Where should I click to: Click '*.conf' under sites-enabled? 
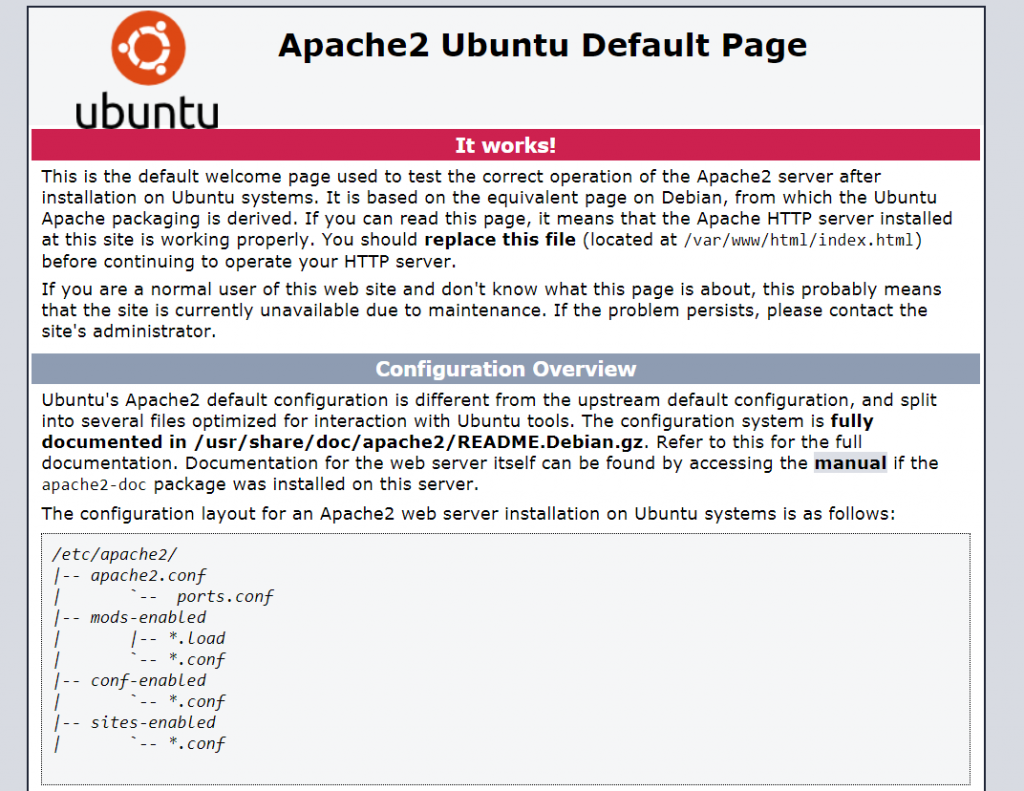(197, 743)
